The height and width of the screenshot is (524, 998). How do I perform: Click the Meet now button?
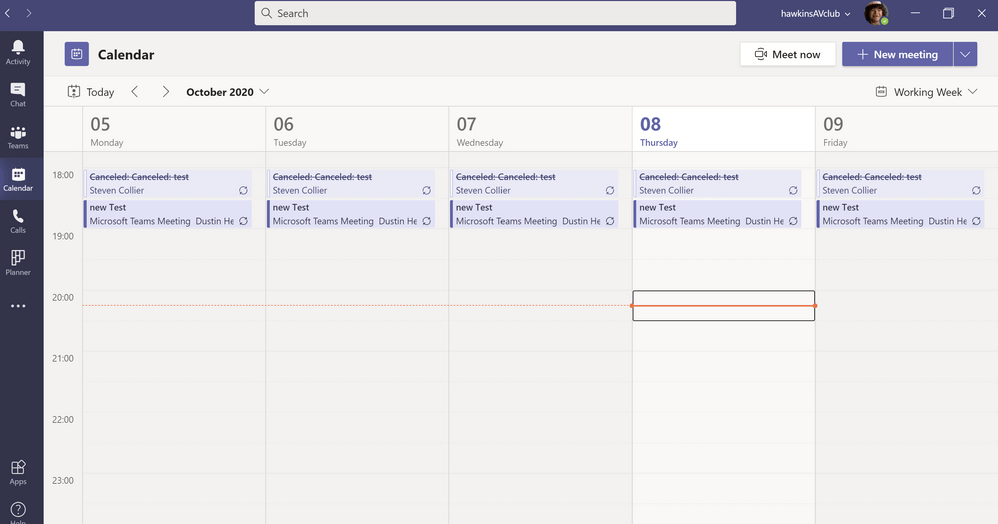pyautogui.click(x=787, y=54)
